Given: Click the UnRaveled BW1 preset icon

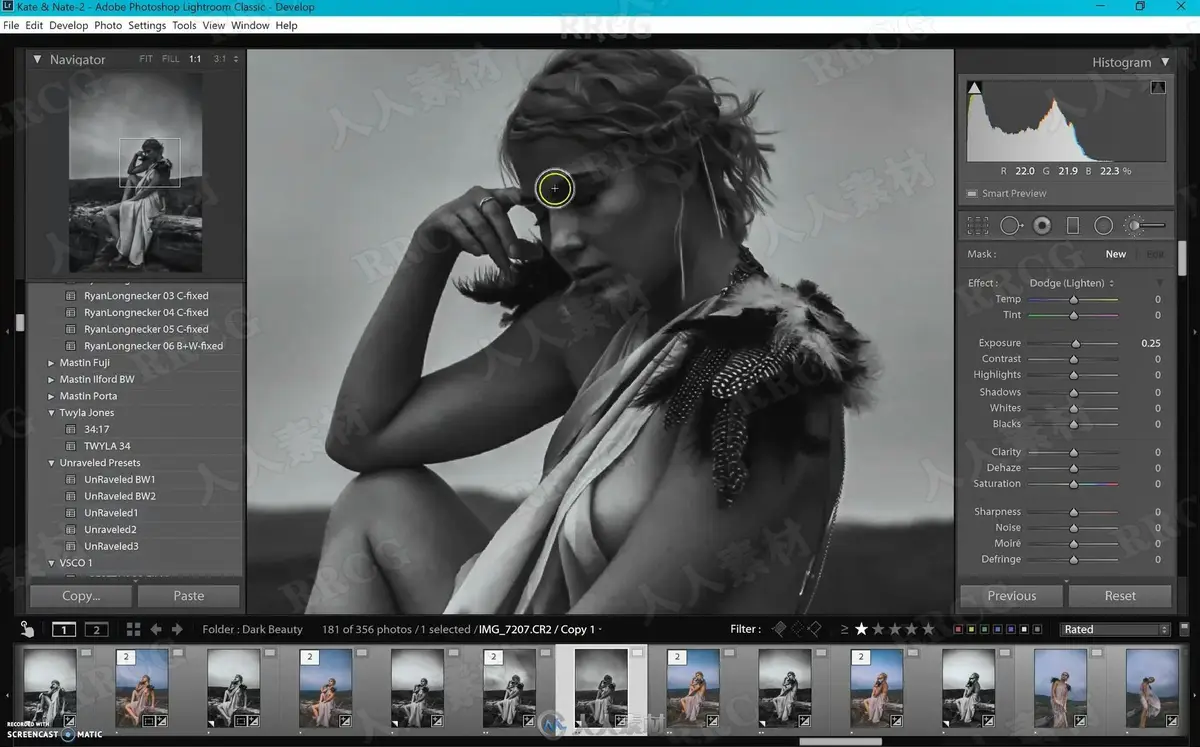Looking at the screenshot, I should (x=71, y=480).
